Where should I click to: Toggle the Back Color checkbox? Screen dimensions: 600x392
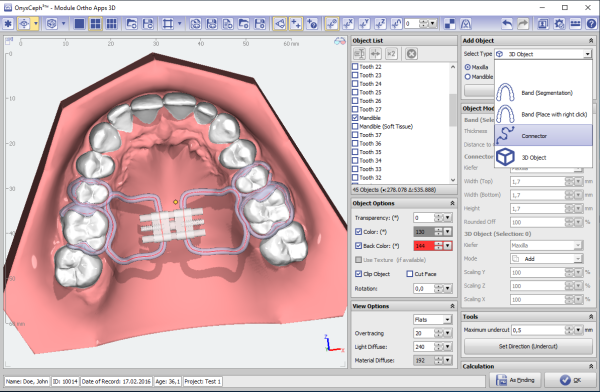click(358, 246)
